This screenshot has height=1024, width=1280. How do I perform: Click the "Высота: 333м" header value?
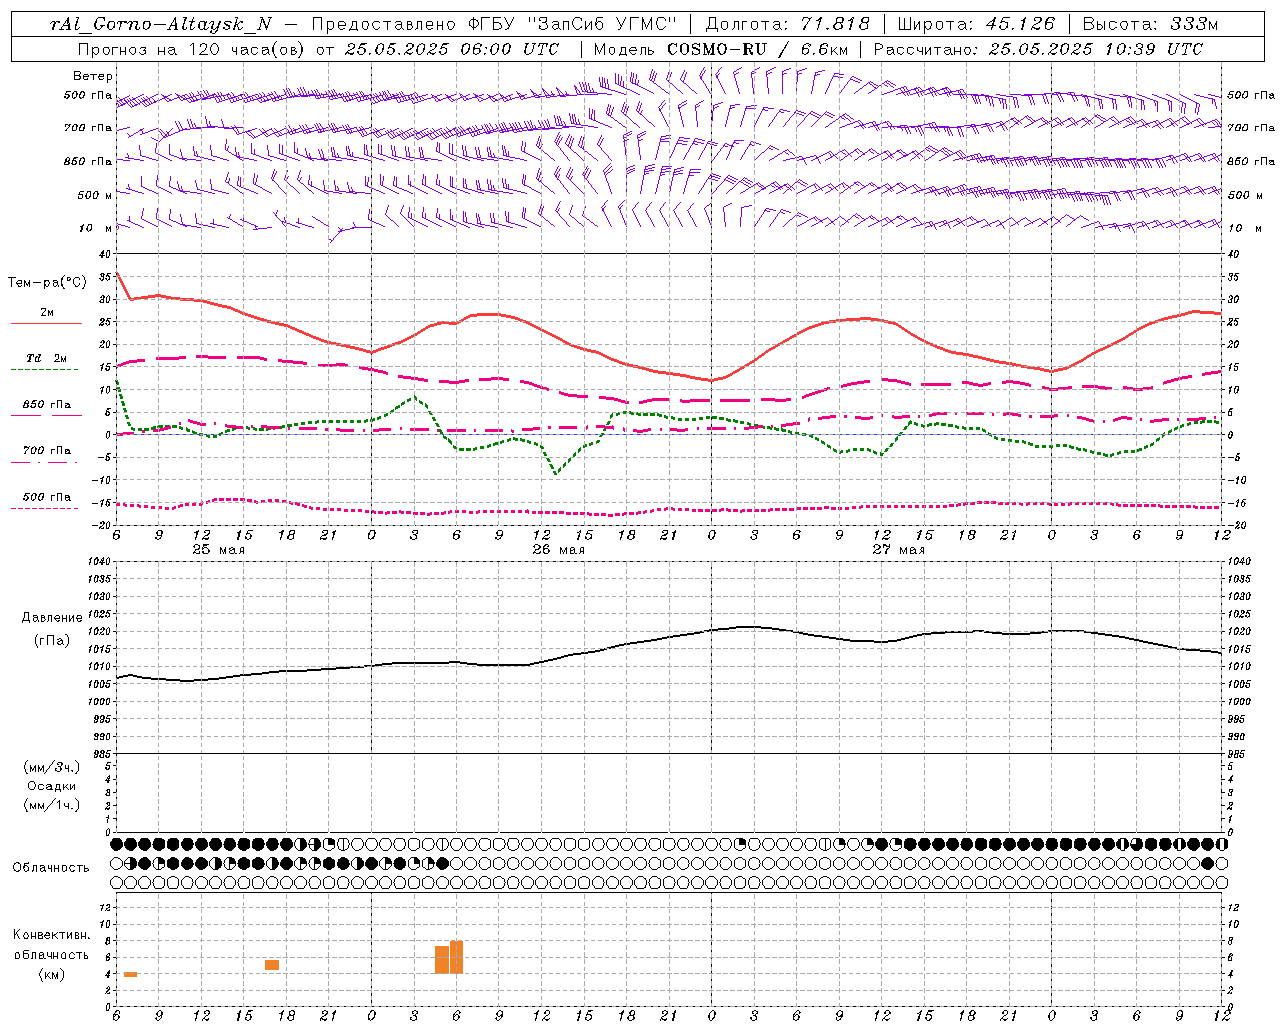click(1151, 24)
